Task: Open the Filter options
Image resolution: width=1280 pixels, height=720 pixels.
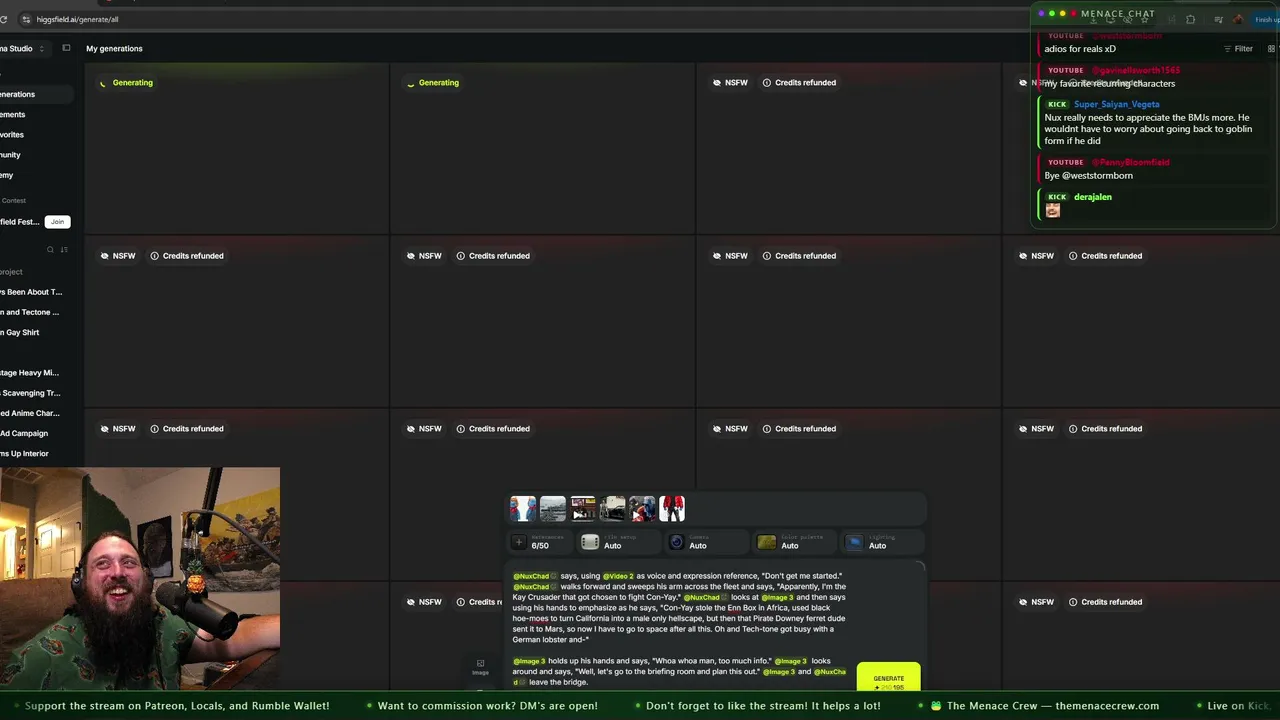Action: pos(1238,48)
